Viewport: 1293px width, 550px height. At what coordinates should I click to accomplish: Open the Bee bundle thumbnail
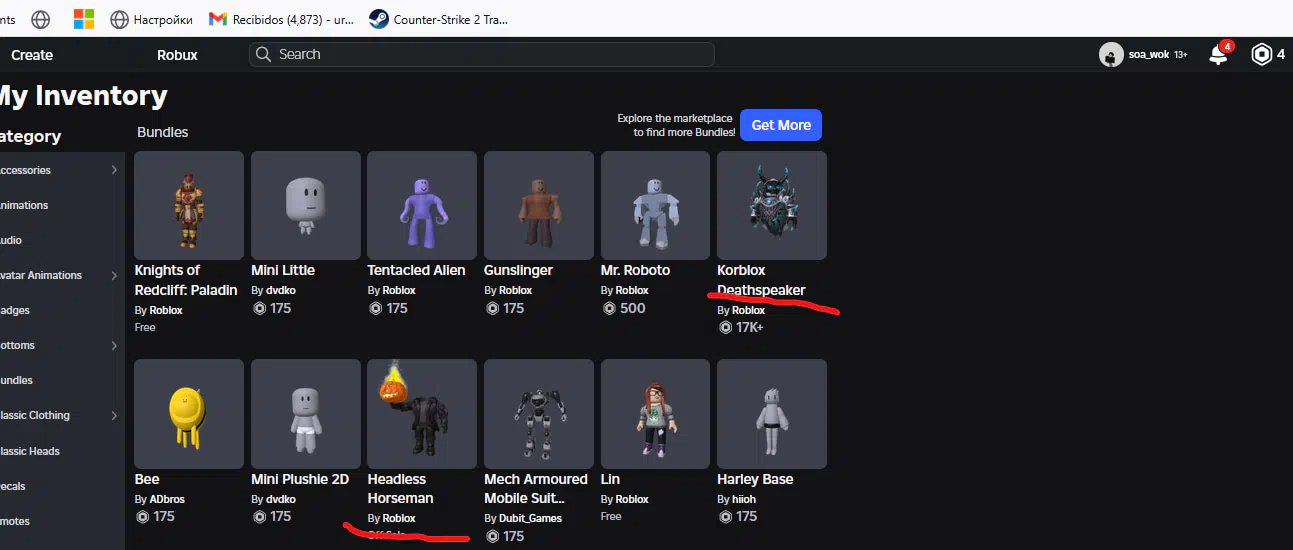[x=189, y=414]
